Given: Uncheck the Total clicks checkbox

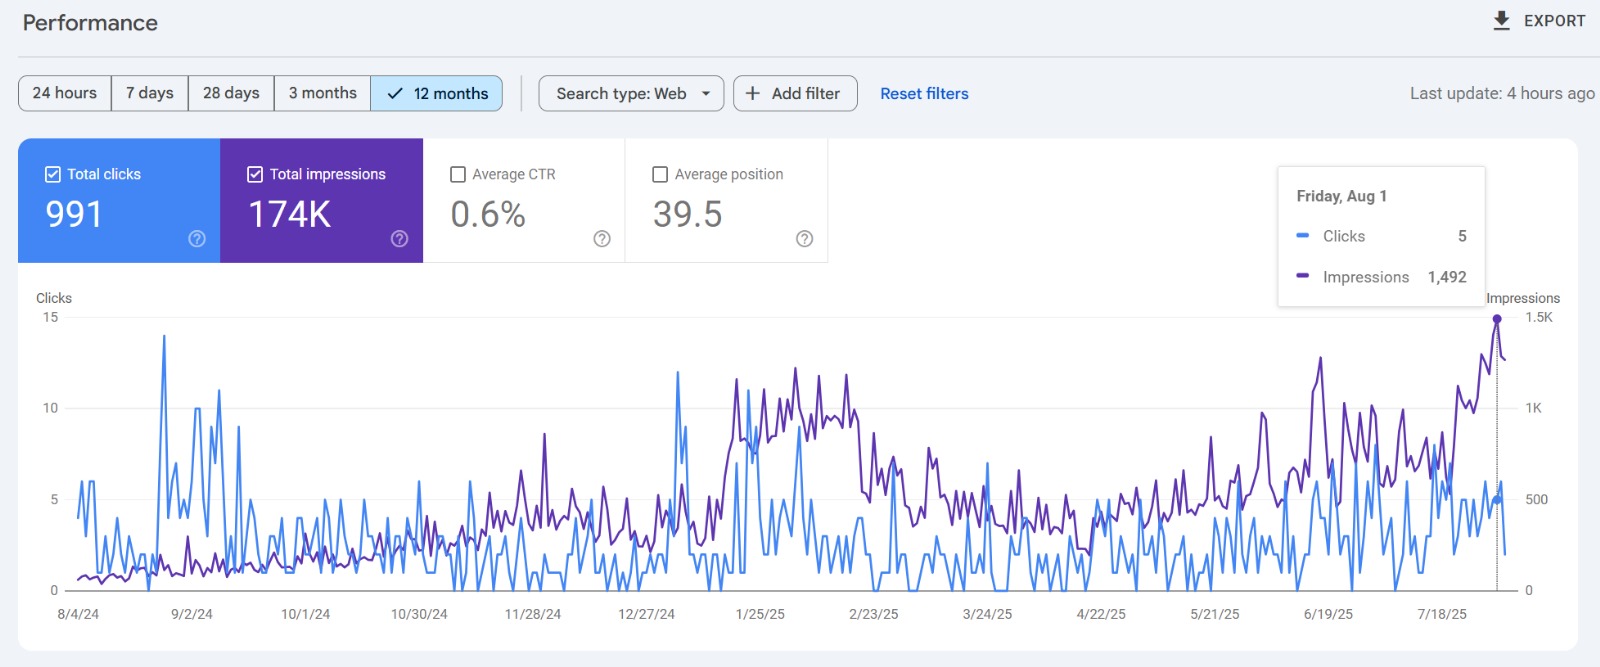Looking at the screenshot, I should (x=53, y=174).
